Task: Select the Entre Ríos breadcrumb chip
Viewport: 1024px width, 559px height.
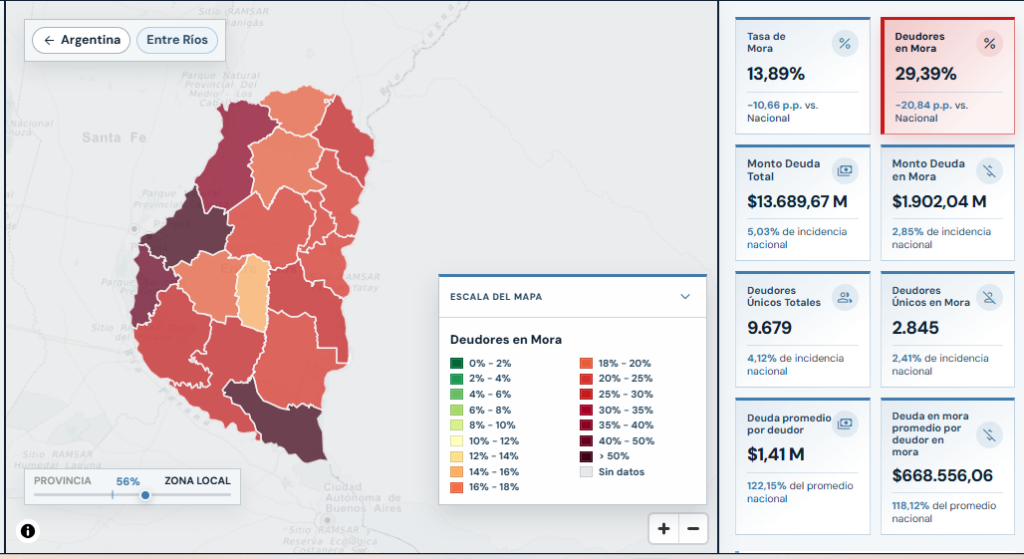Action: tap(177, 40)
